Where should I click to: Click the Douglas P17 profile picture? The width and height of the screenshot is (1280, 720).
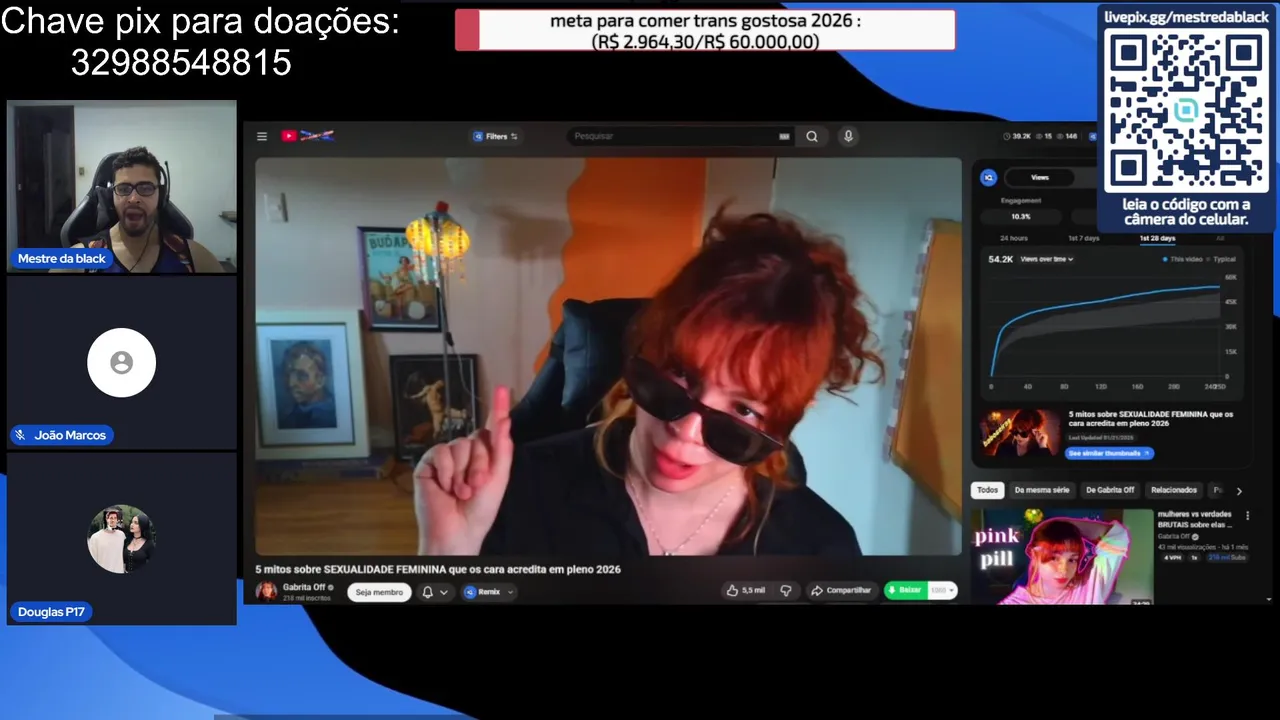tap(121, 539)
